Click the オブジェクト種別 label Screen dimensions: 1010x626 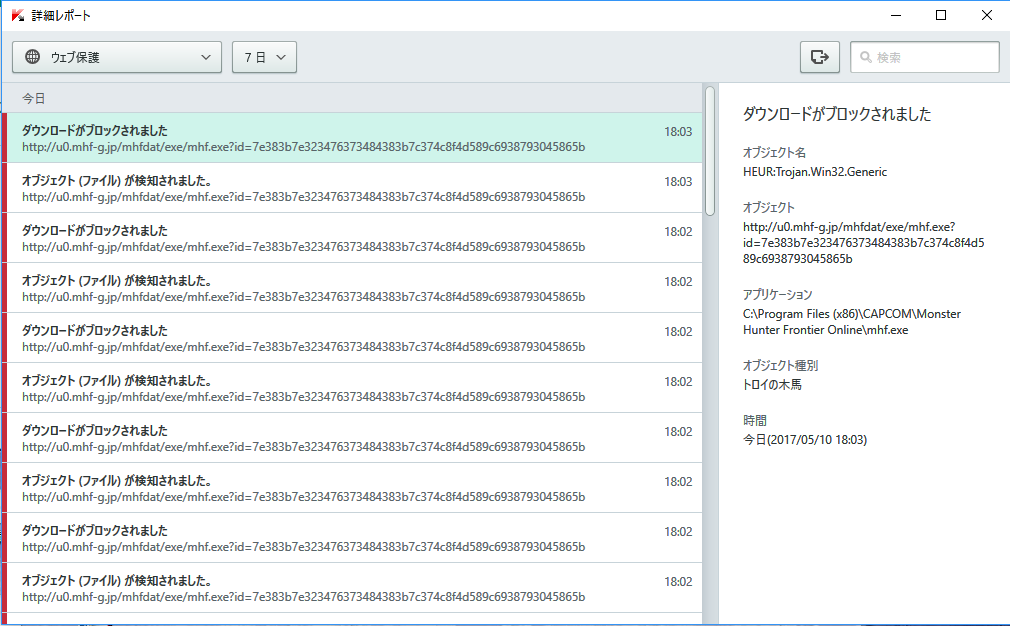pos(780,365)
